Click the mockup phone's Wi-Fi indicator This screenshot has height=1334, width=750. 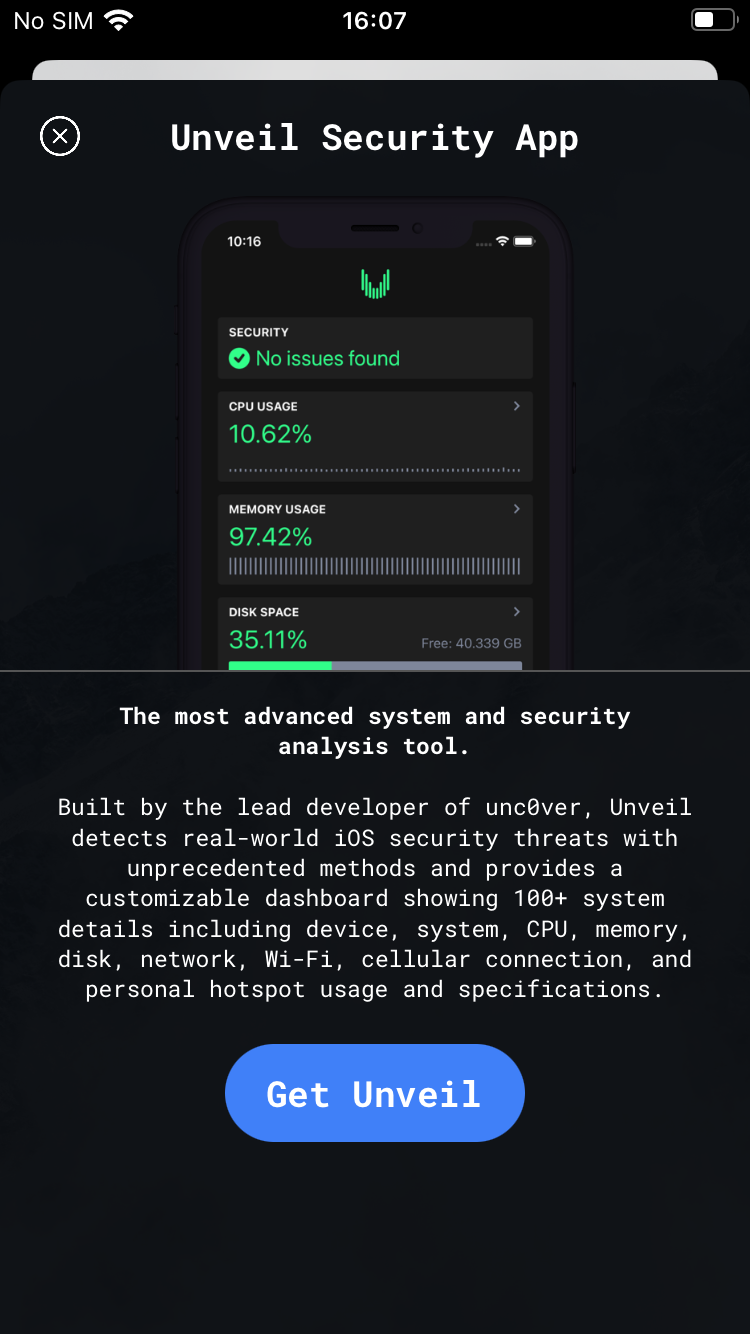(x=503, y=241)
